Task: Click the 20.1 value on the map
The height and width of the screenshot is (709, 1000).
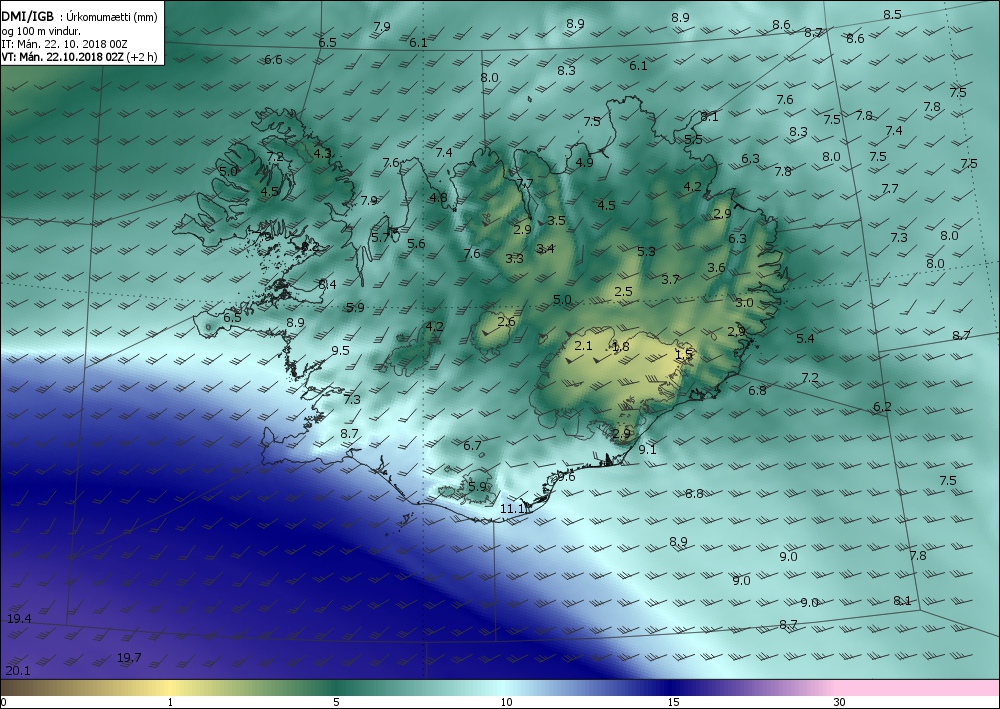Action: point(17,671)
